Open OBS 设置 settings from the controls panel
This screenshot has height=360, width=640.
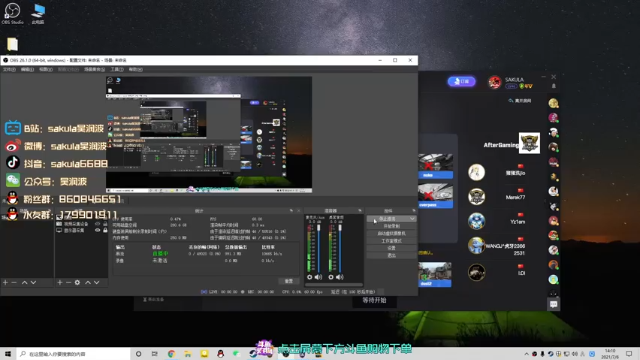click(391, 248)
